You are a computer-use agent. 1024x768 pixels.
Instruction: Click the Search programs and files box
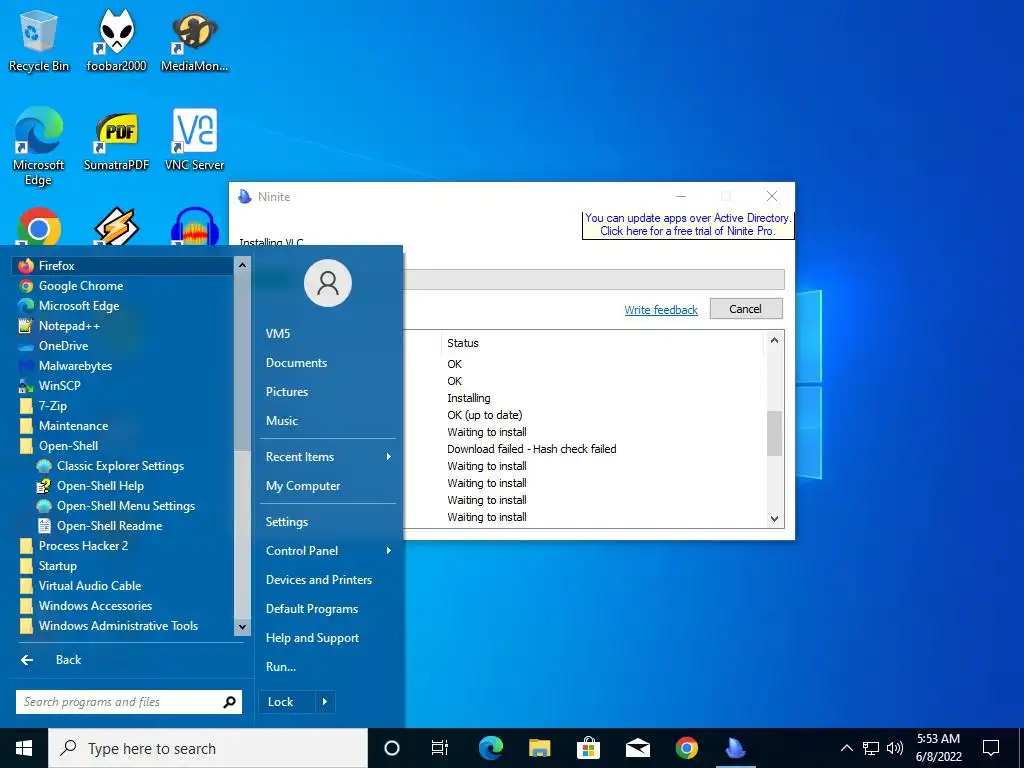pos(129,702)
